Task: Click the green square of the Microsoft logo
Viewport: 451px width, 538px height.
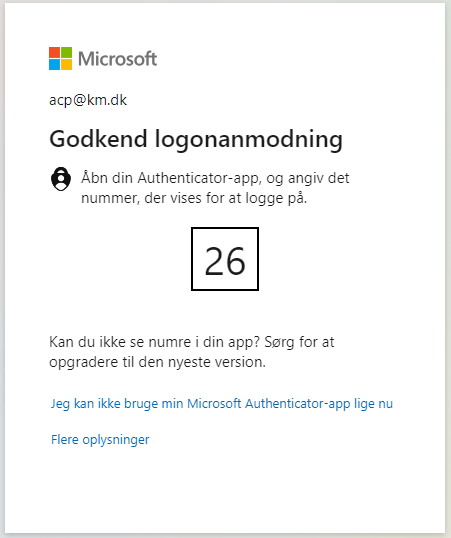Action: click(67, 52)
